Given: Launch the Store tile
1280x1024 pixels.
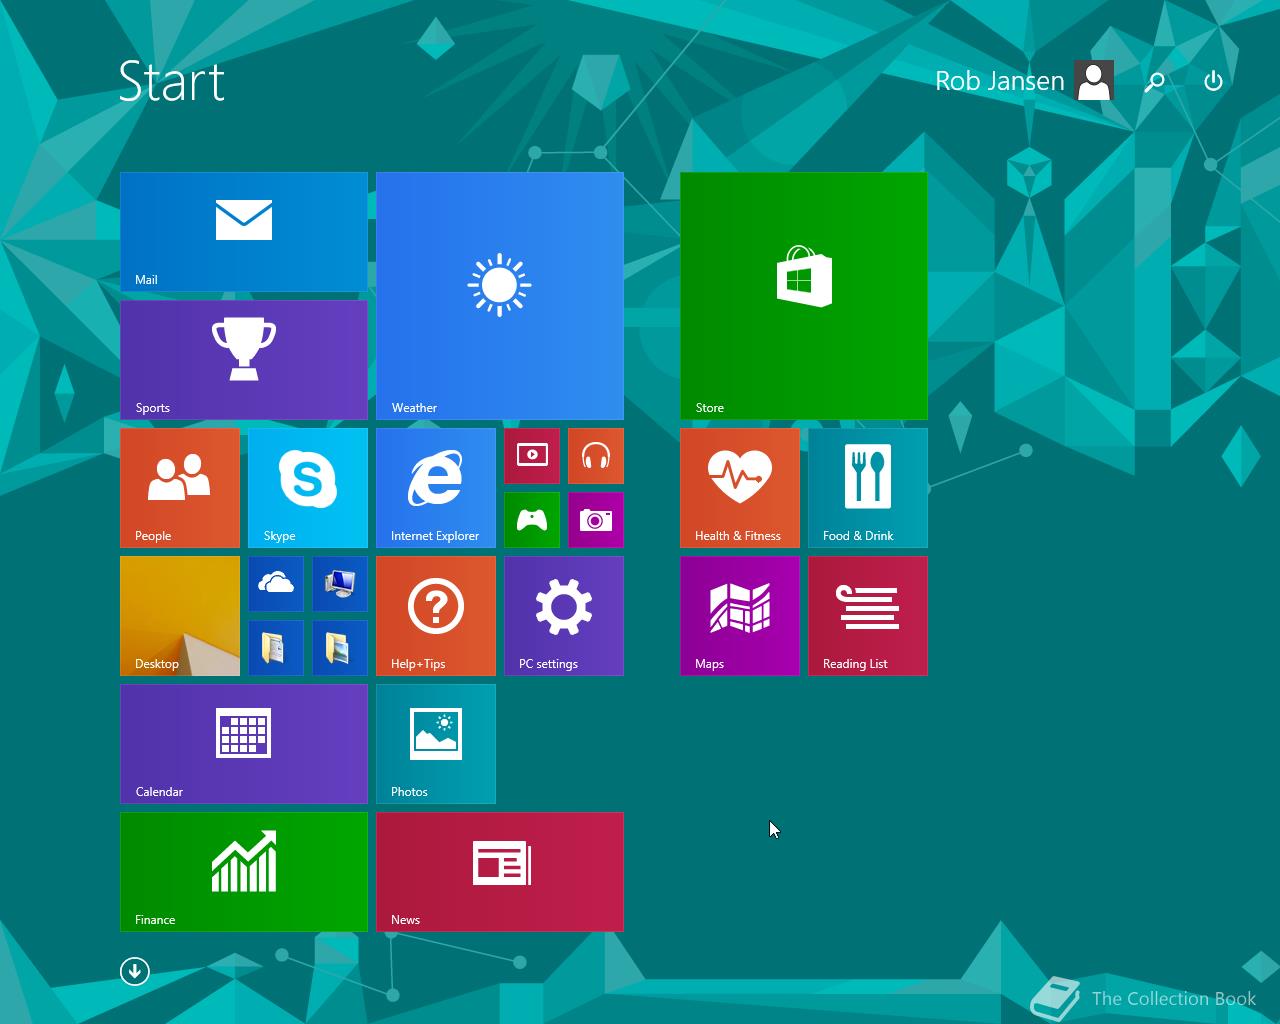Looking at the screenshot, I should pos(804,296).
